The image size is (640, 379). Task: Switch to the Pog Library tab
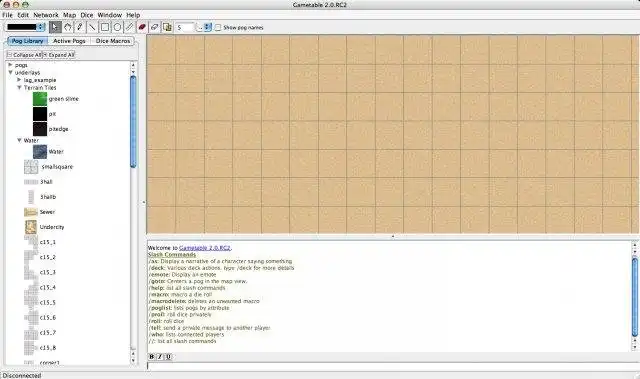click(x=27, y=41)
